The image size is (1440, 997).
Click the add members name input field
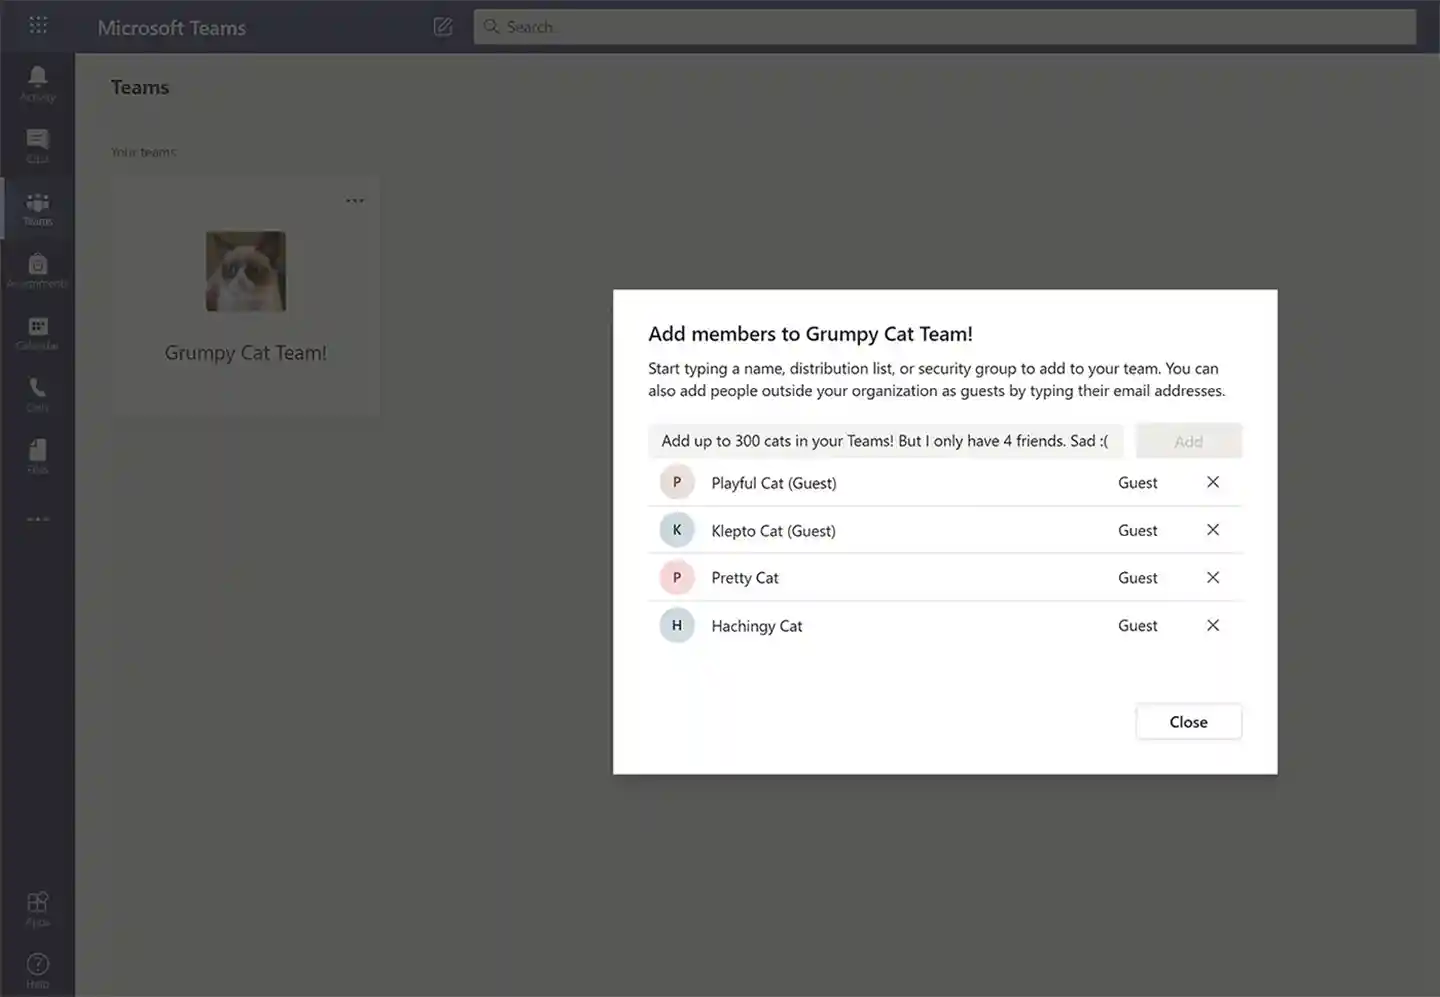click(885, 441)
